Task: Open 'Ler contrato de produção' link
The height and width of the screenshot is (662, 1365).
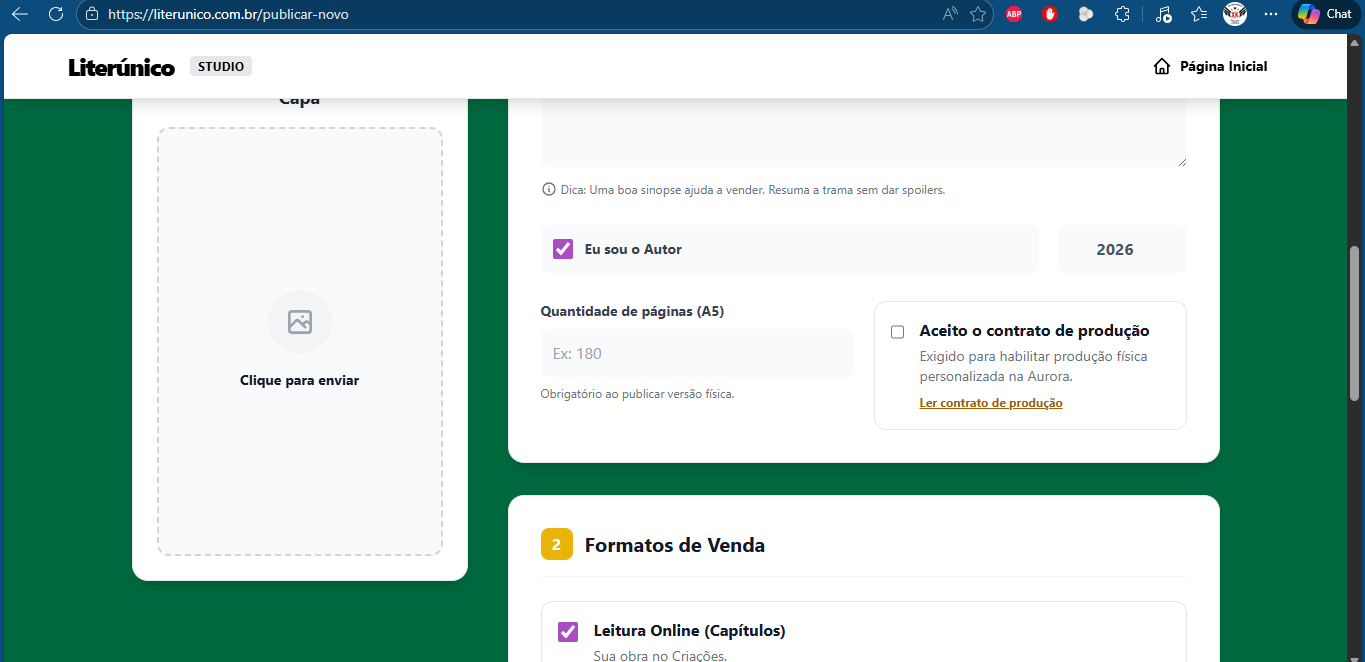Action: [990, 403]
